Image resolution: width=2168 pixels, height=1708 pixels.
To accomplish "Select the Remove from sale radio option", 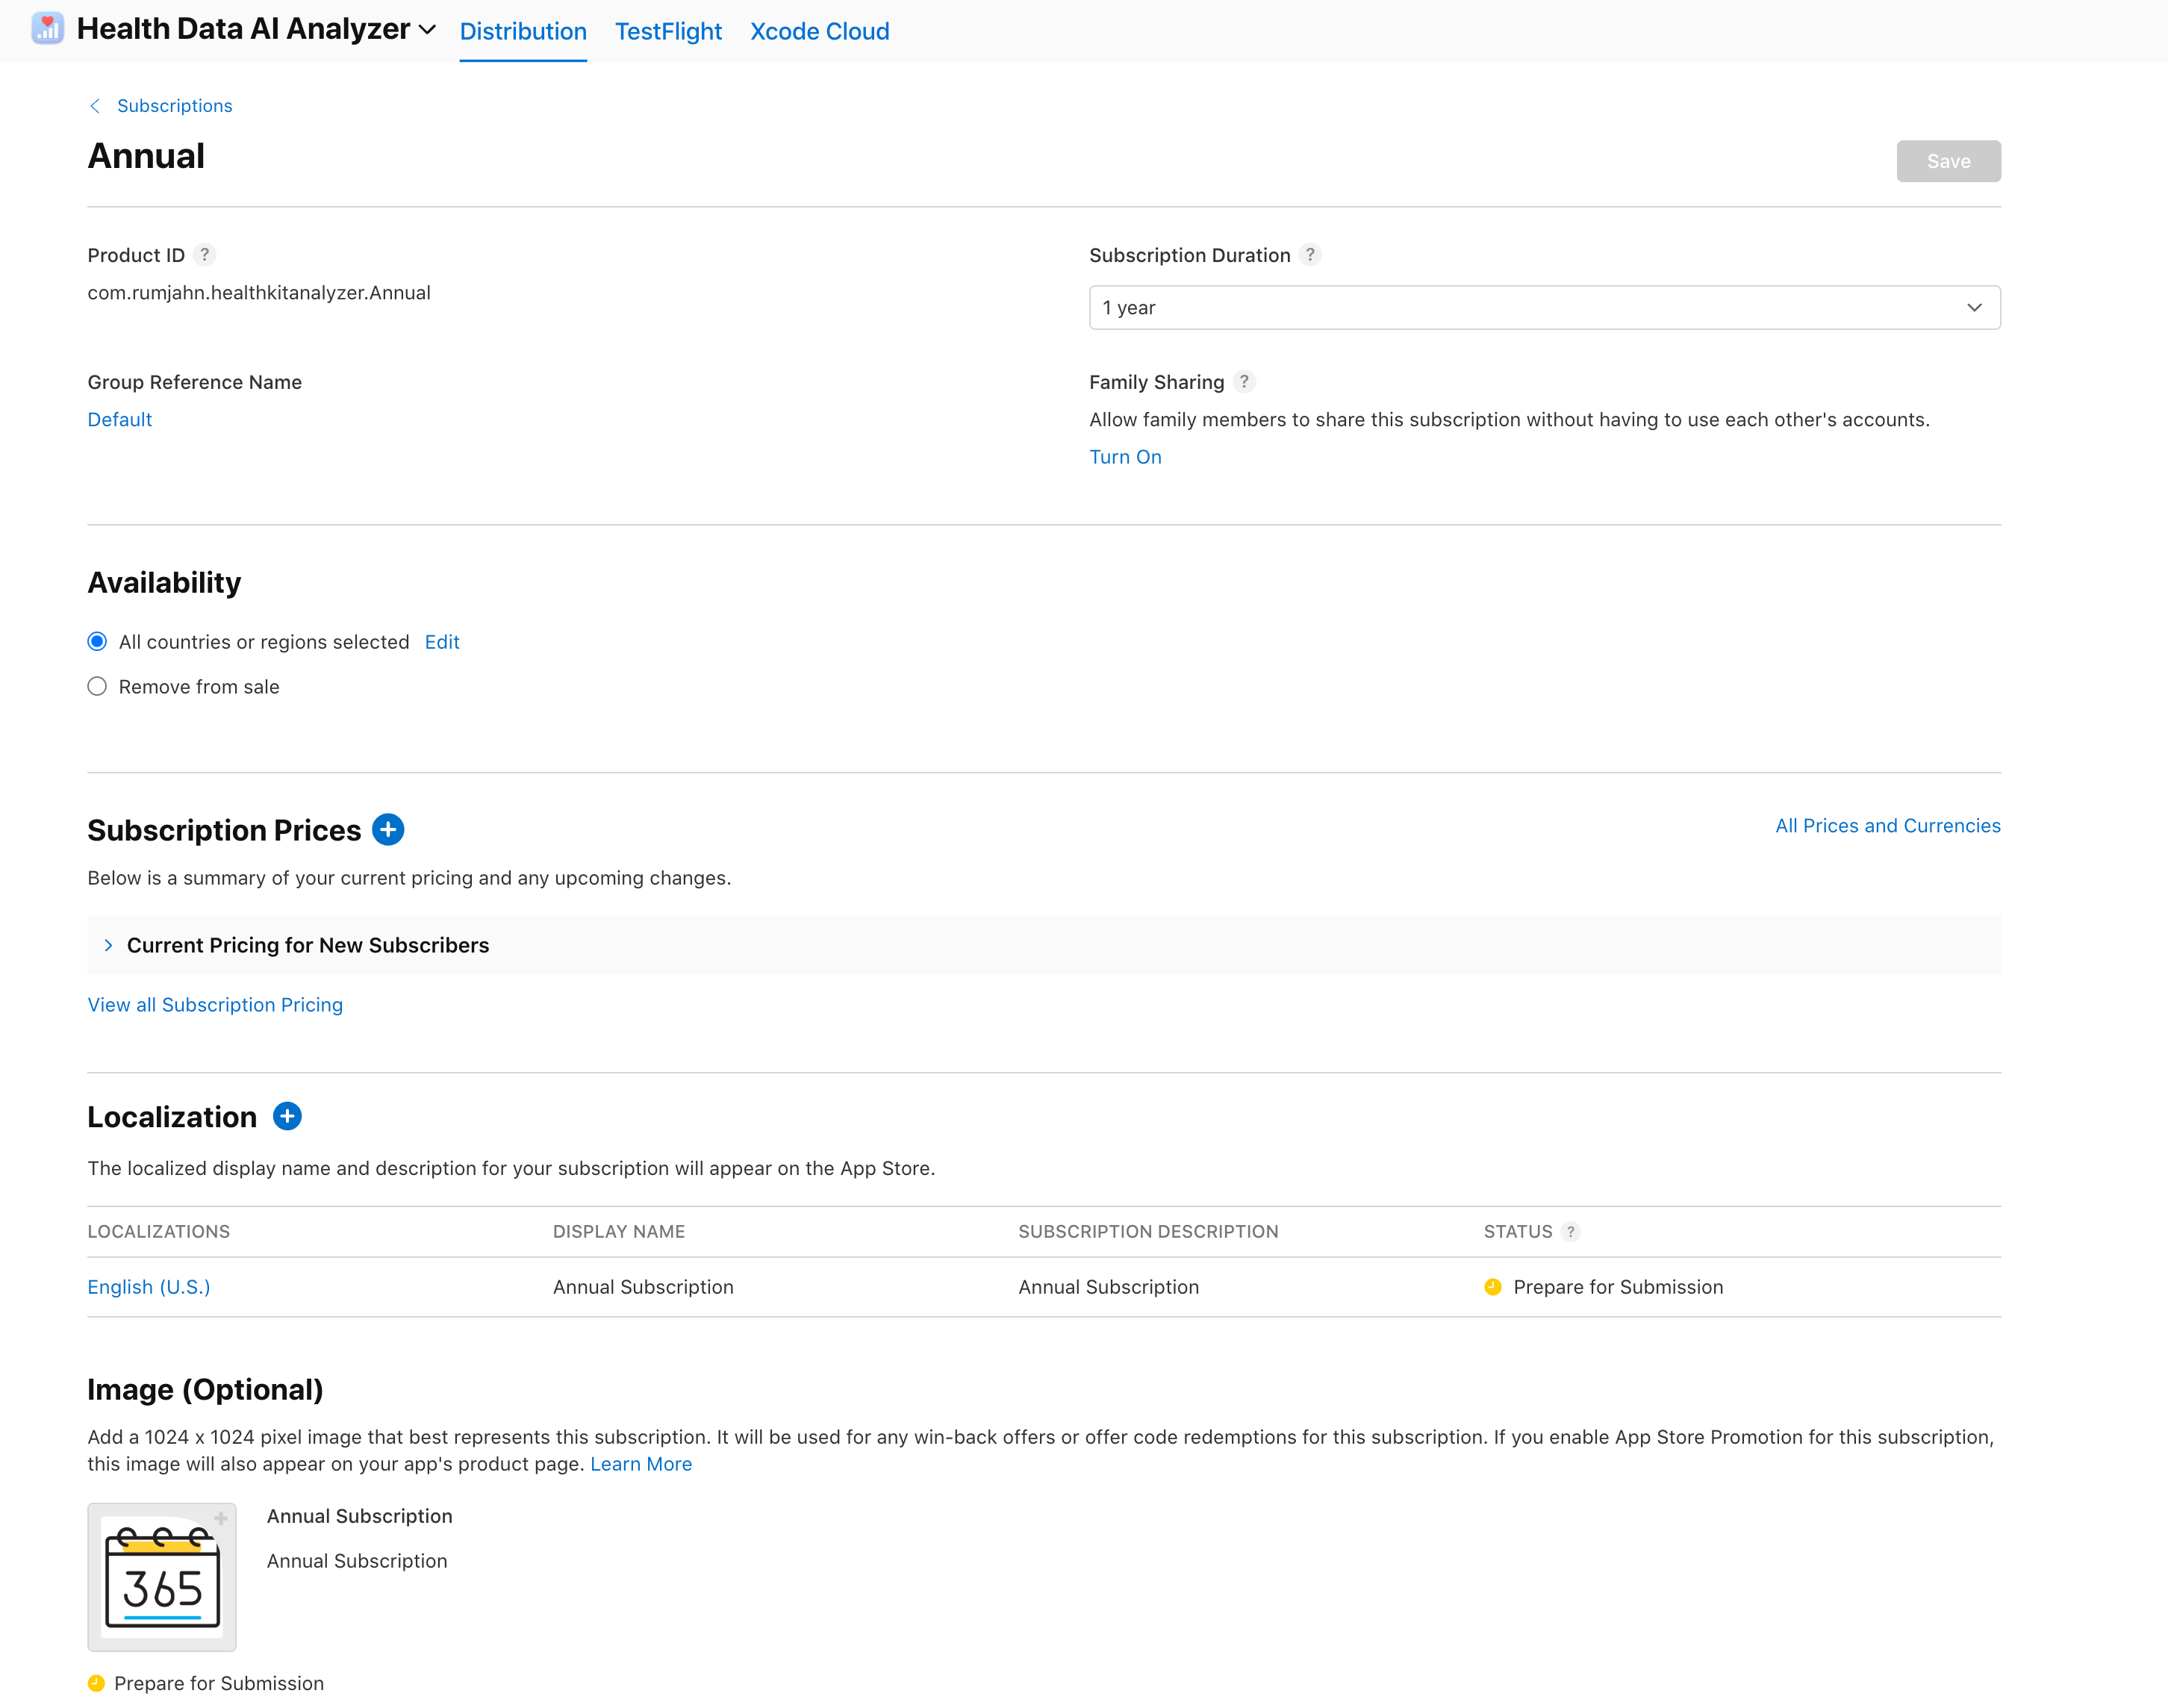I will point(97,686).
